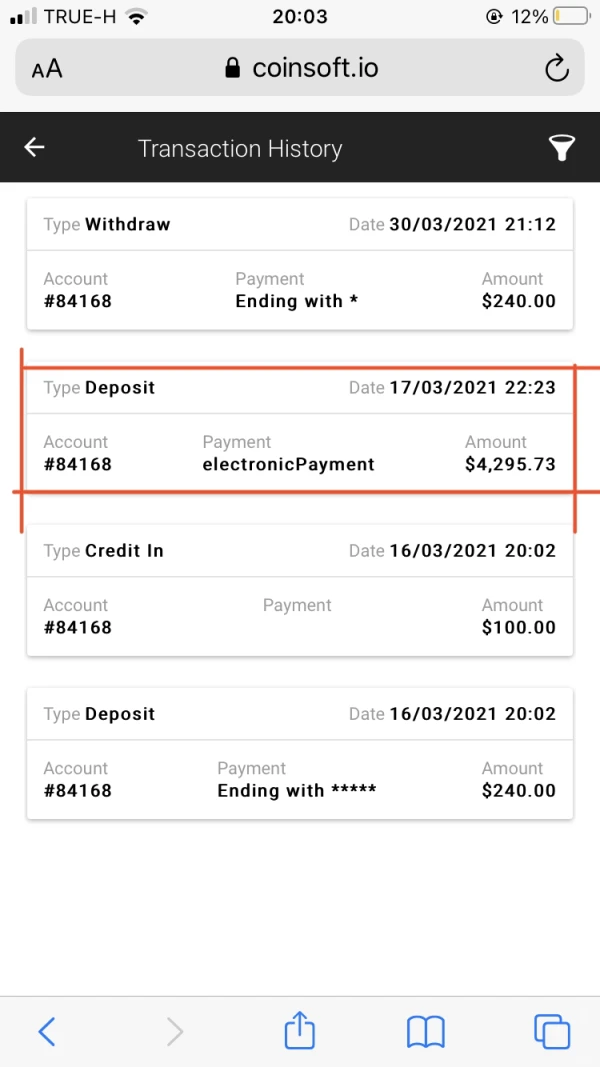The height and width of the screenshot is (1067, 600).
Task: Tap the battery indicator in status bar
Action: [x=571, y=17]
